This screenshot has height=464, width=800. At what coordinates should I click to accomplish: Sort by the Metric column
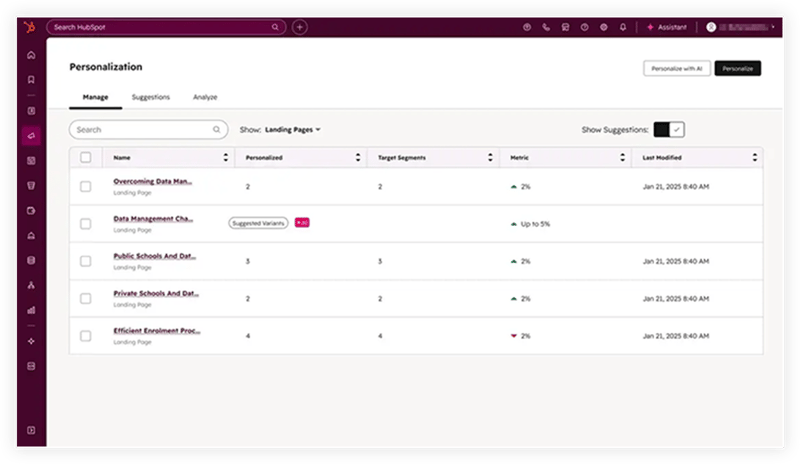pos(622,157)
